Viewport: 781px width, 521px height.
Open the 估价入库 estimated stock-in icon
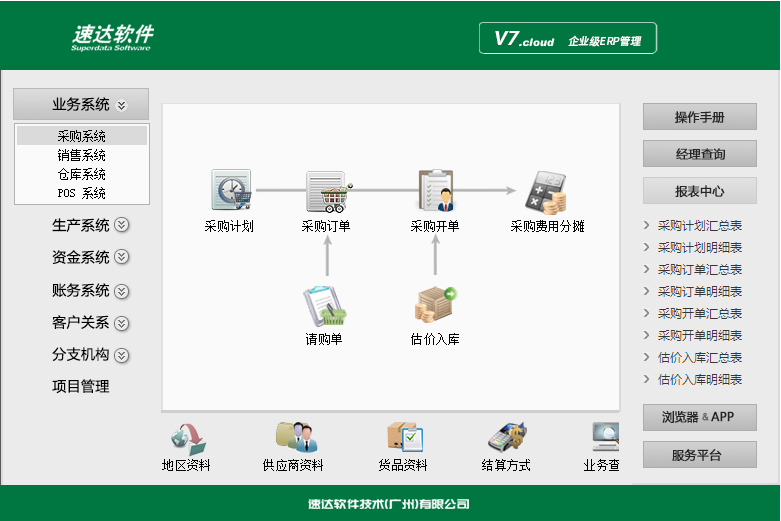pyautogui.click(x=435, y=305)
